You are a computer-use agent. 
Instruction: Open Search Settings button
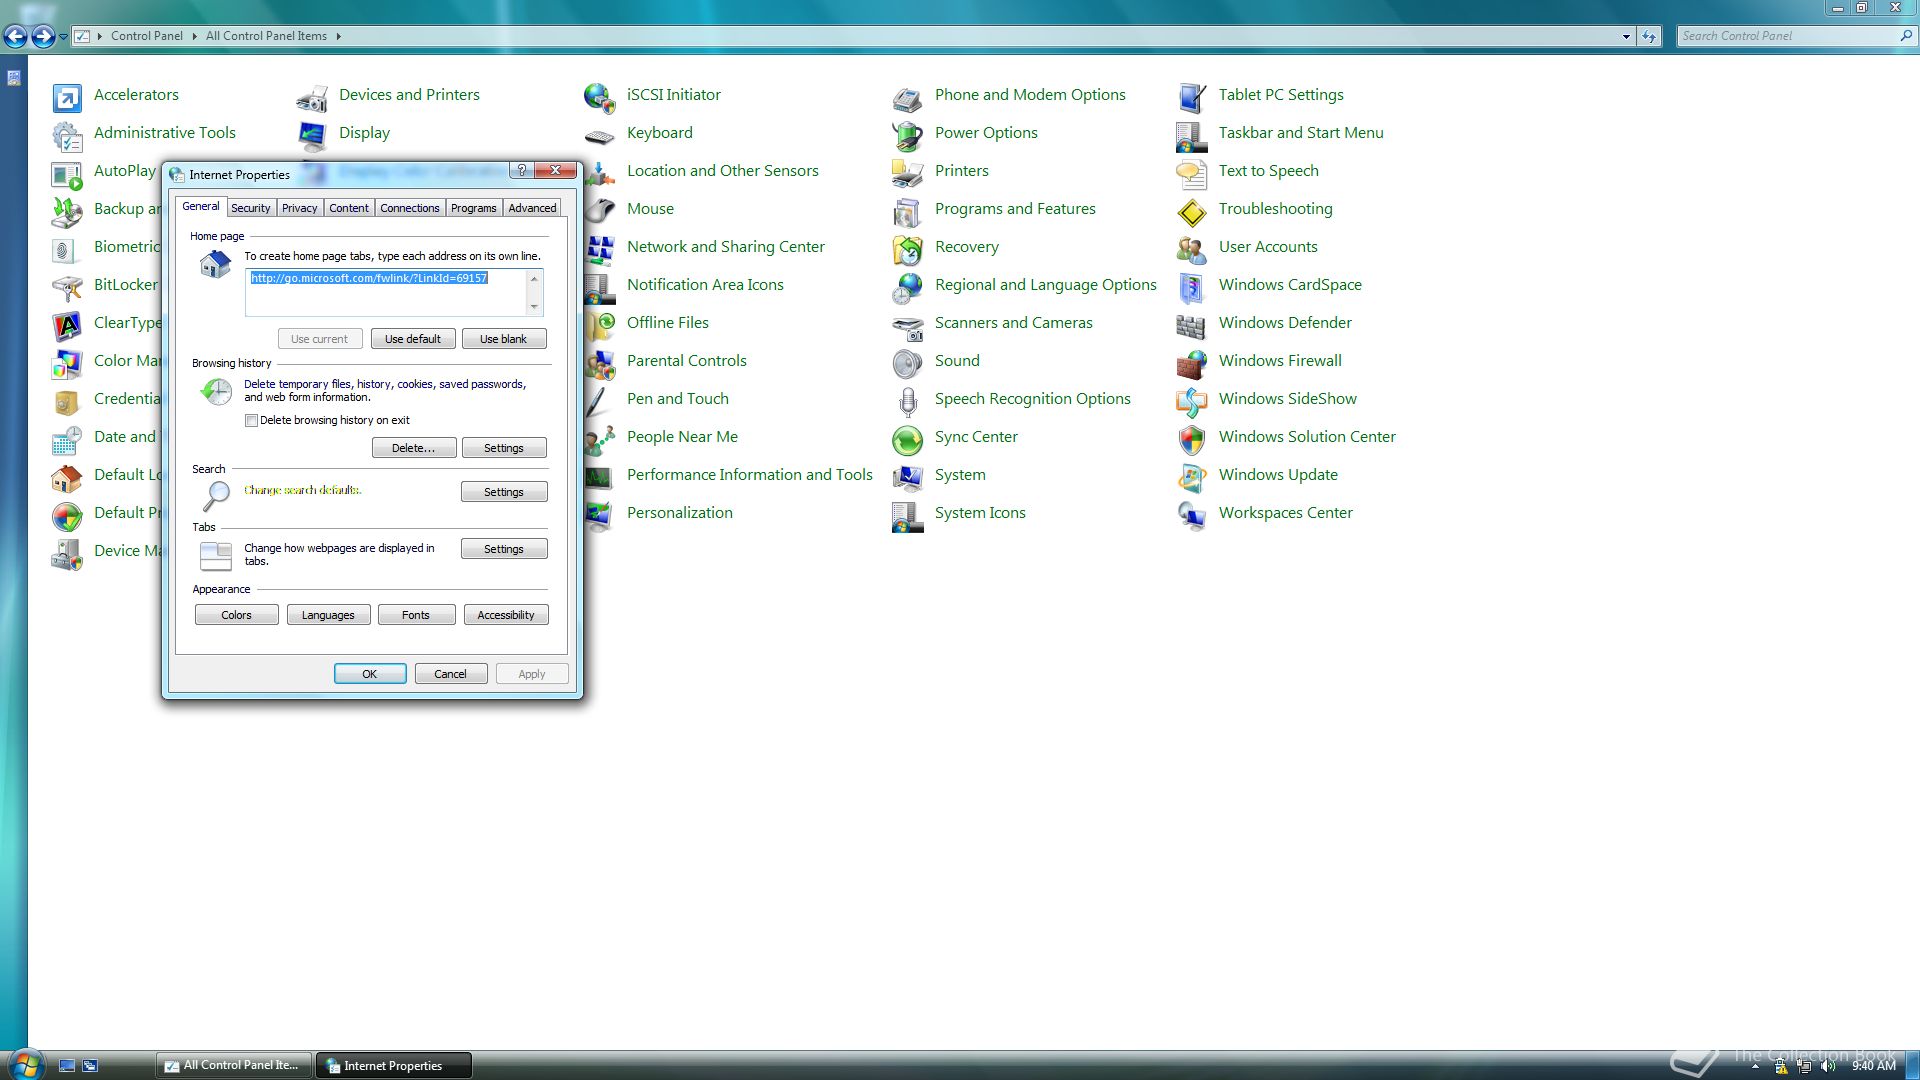(504, 492)
